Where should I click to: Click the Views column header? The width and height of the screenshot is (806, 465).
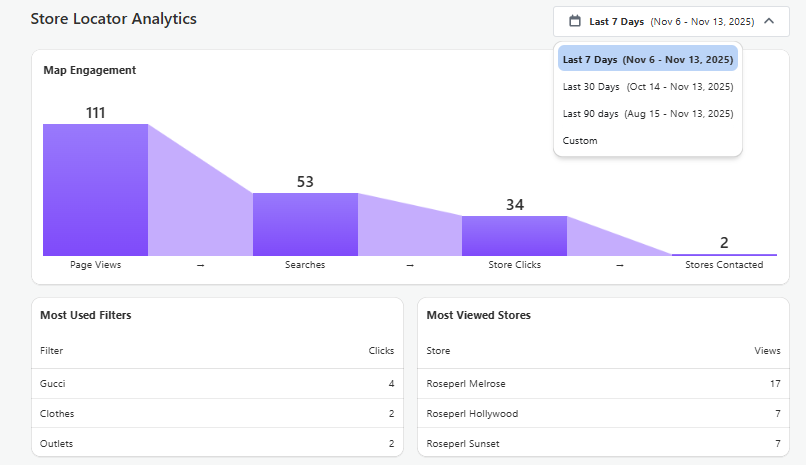coord(767,351)
